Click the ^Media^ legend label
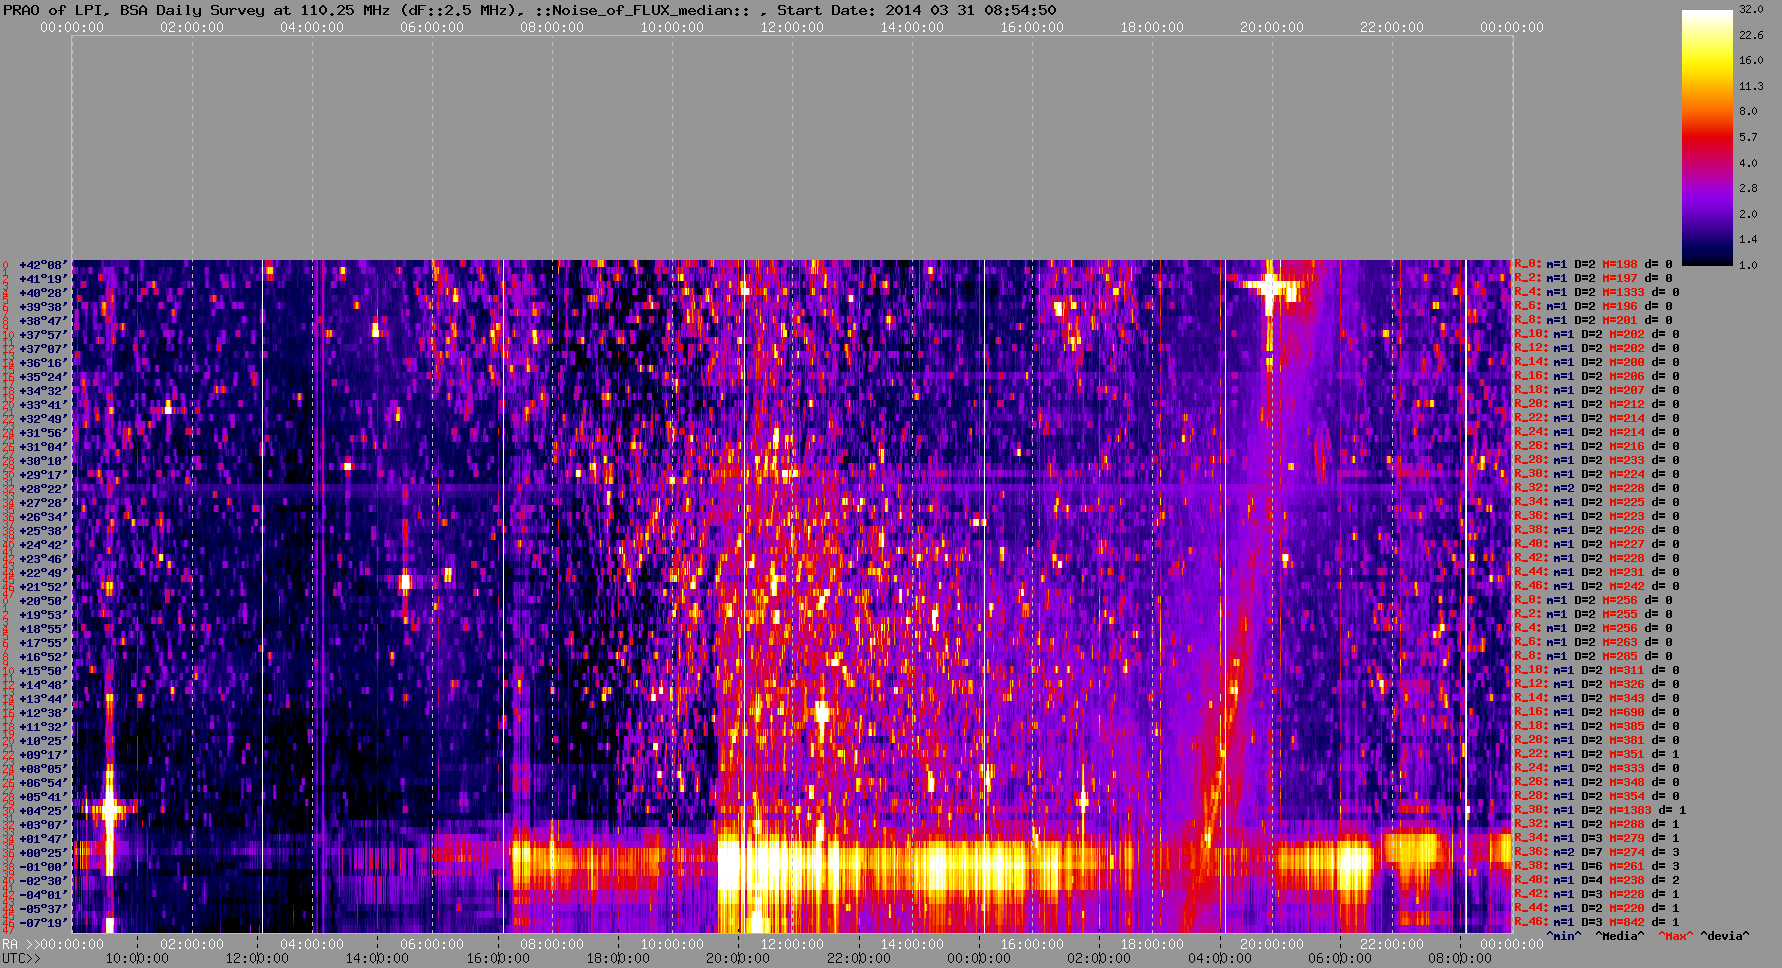Image resolution: width=1782 pixels, height=968 pixels. (x=1620, y=937)
